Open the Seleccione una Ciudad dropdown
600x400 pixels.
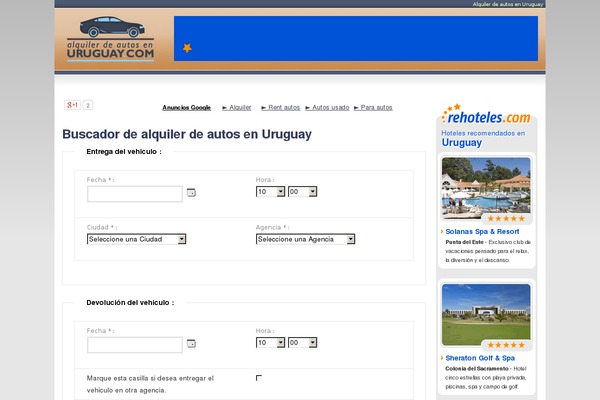(x=137, y=239)
